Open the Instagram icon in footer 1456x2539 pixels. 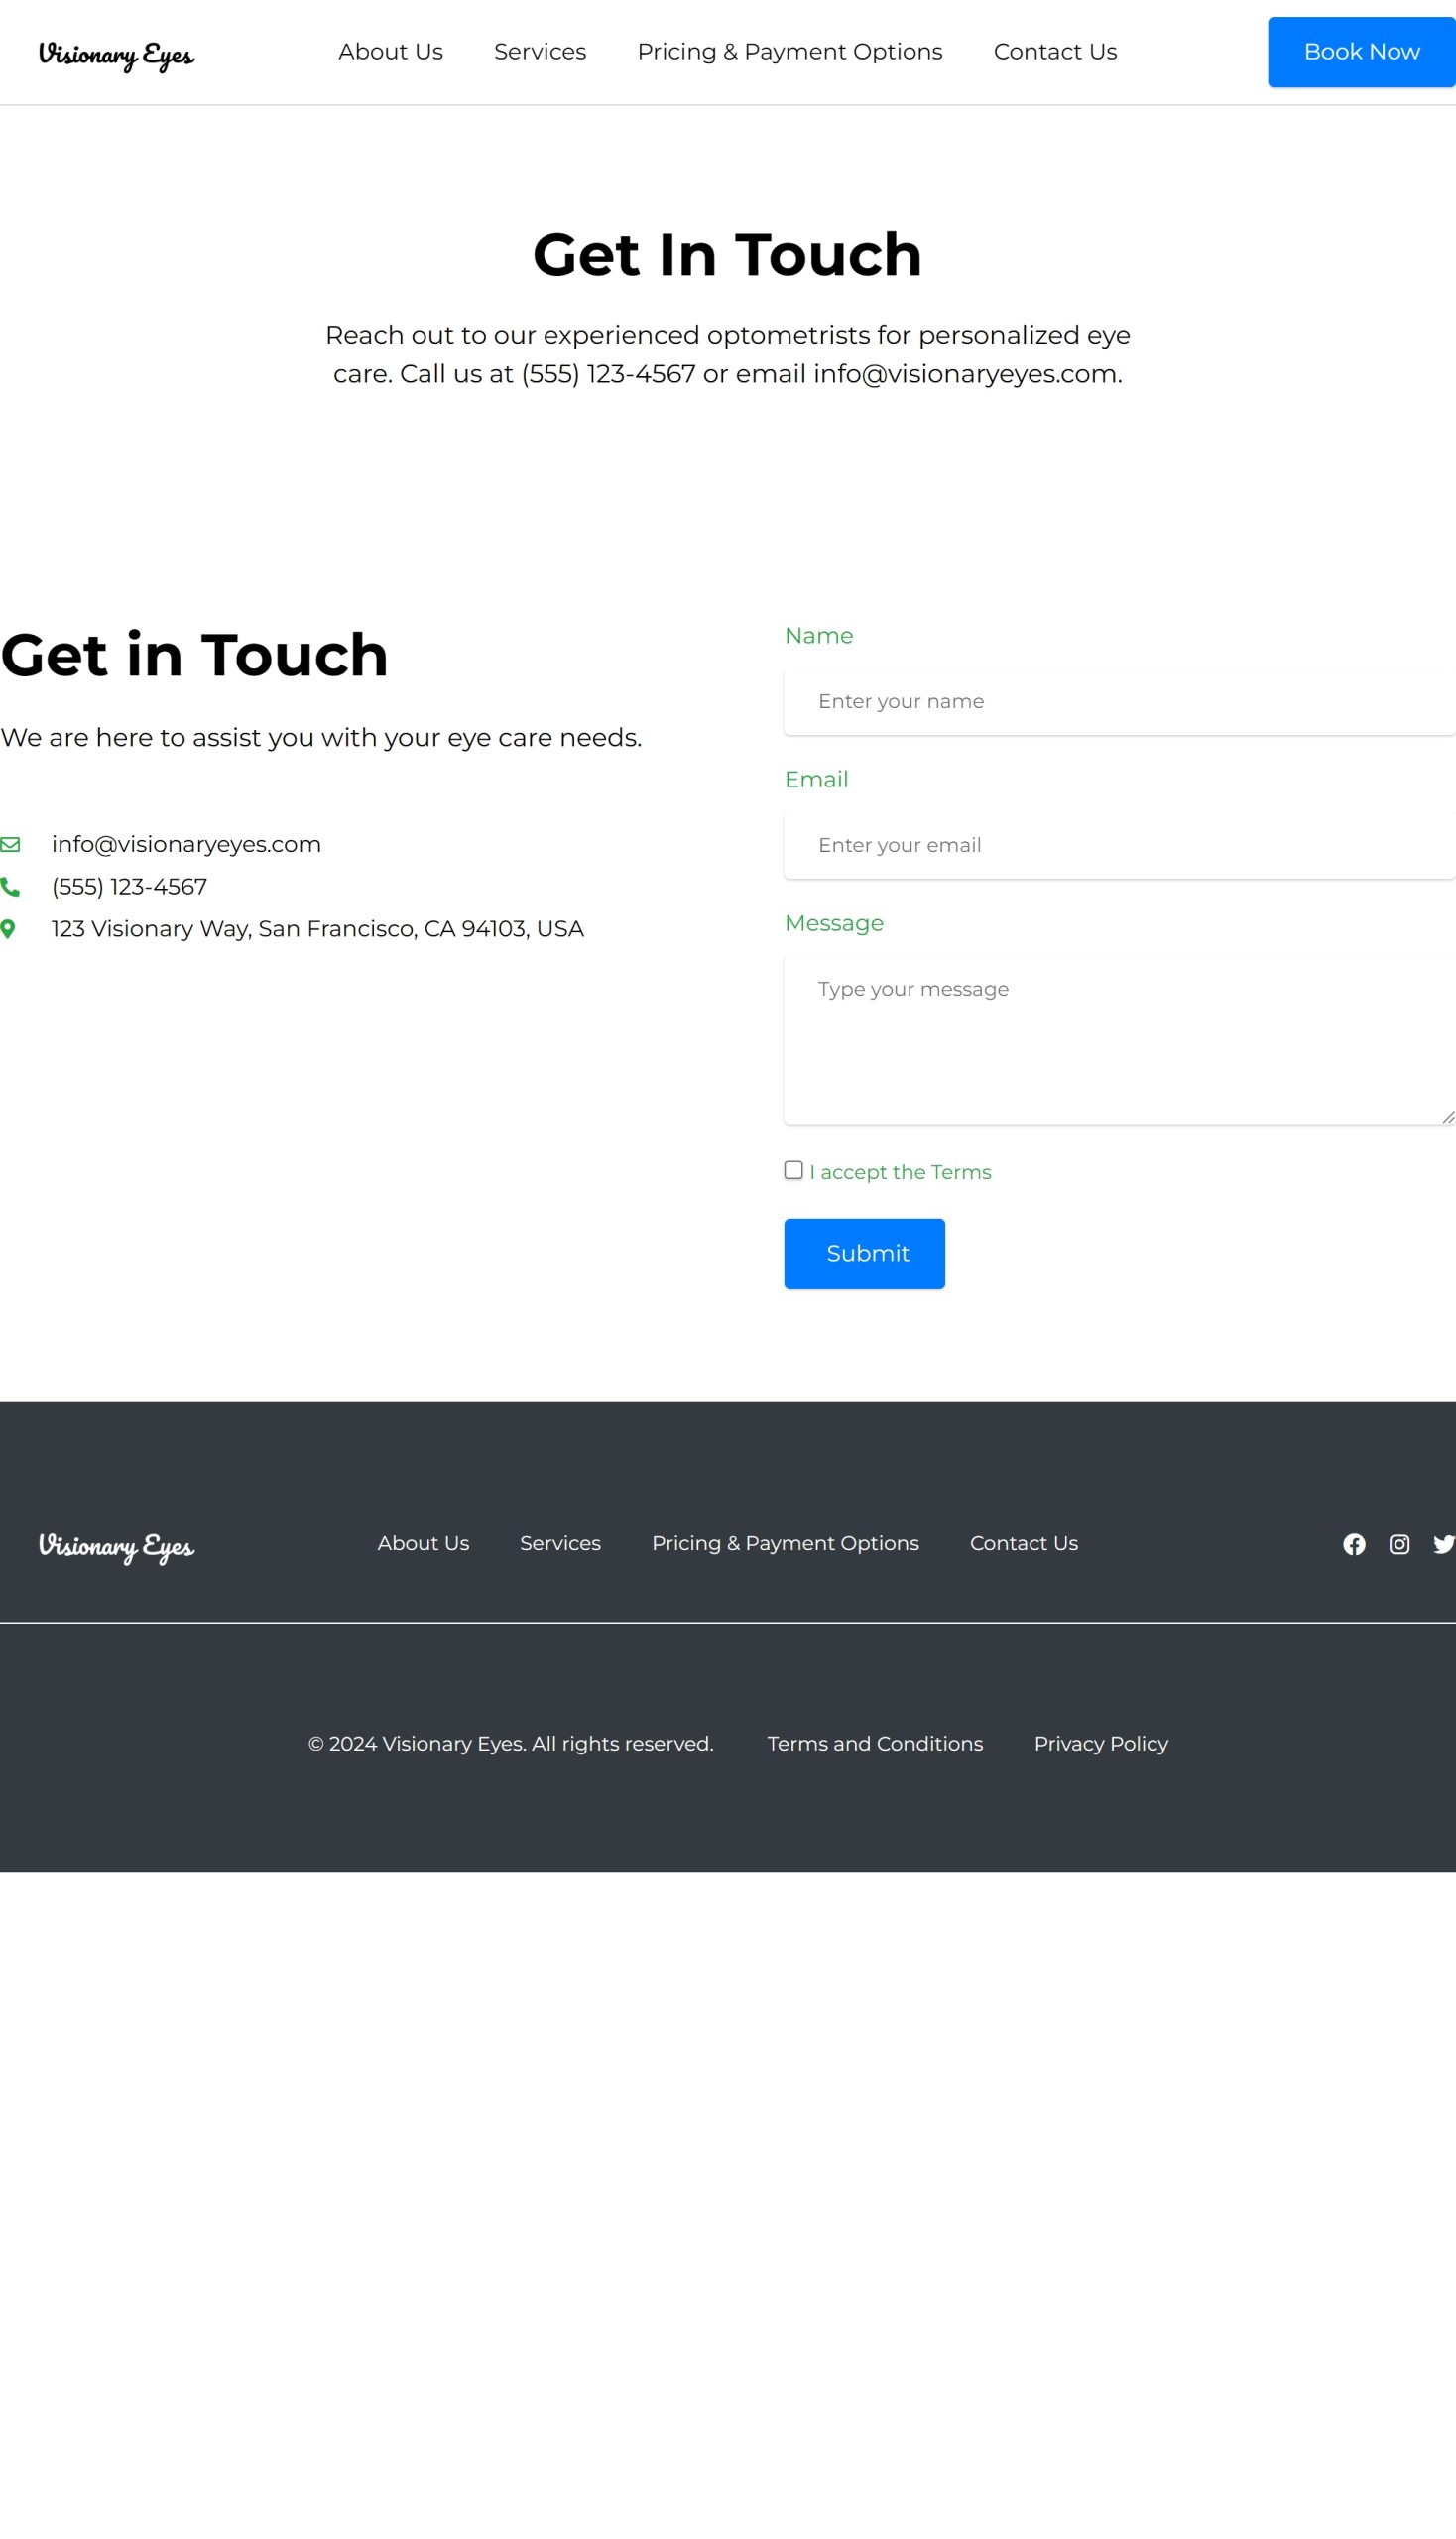pos(1399,1545)
